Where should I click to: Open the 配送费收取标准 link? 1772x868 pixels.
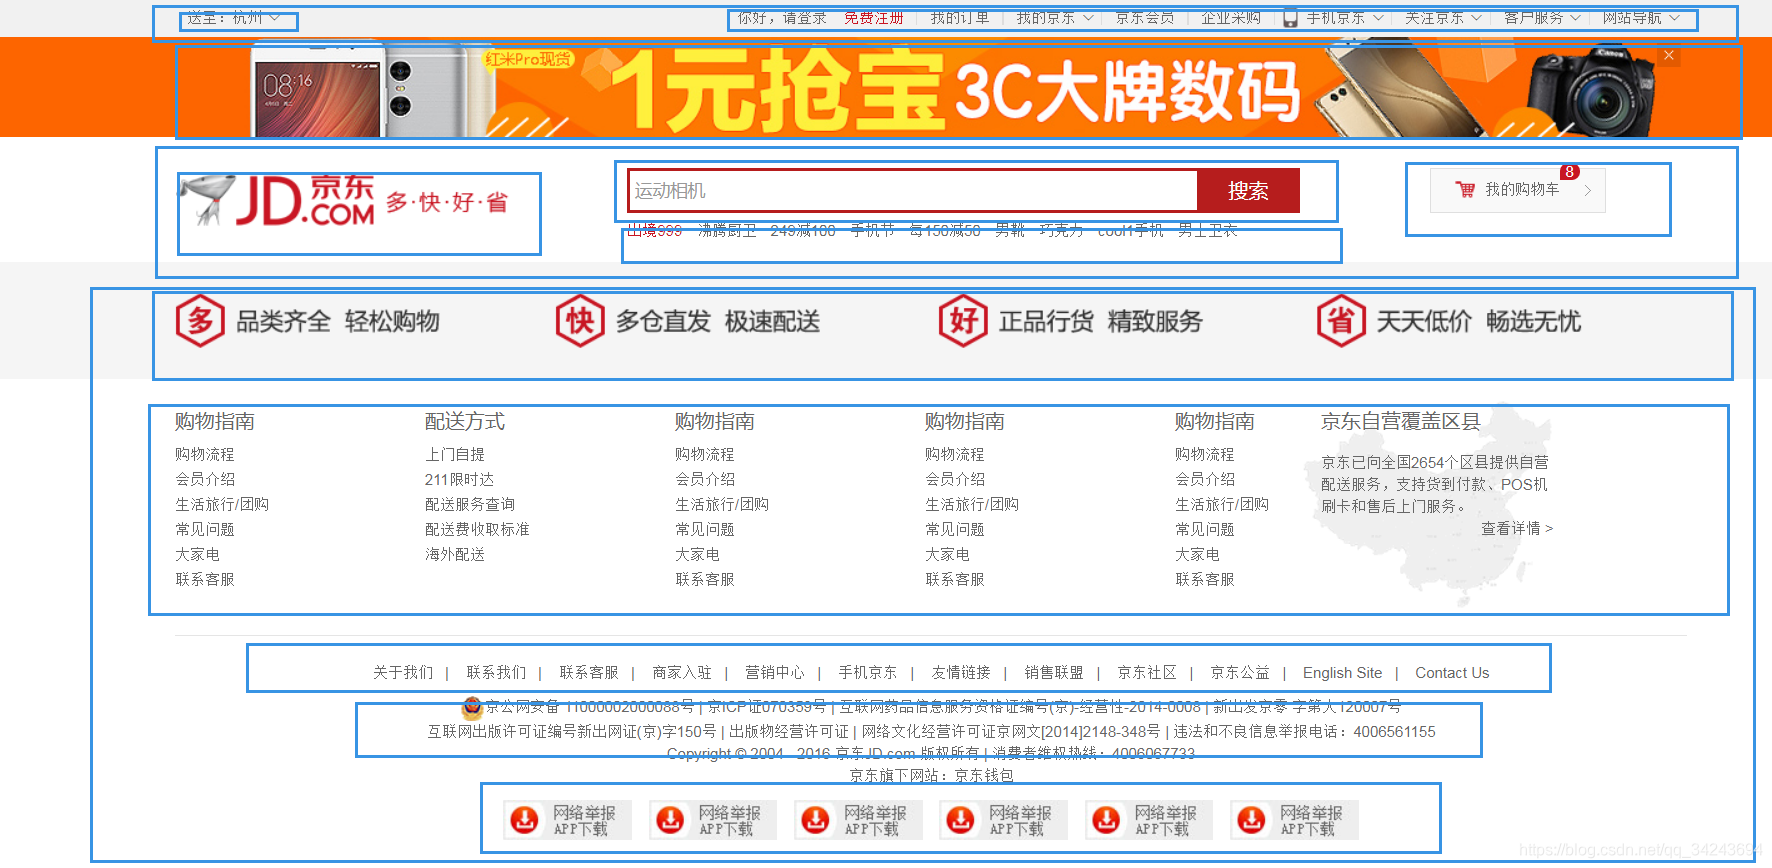coord(477,529)
